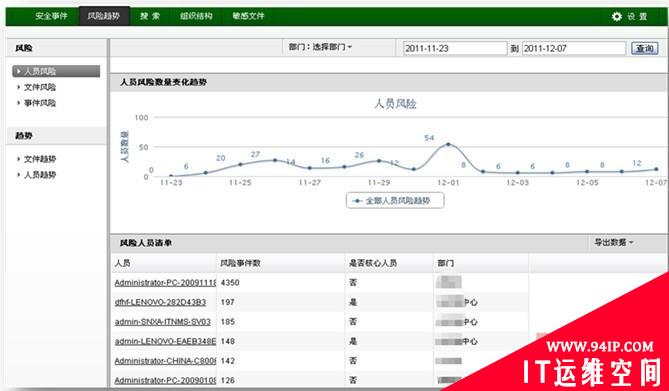The width and height of the screenshot is (669, 391).
Task: Open the Administrator-PC-2009010 person link
Action: 166,380
